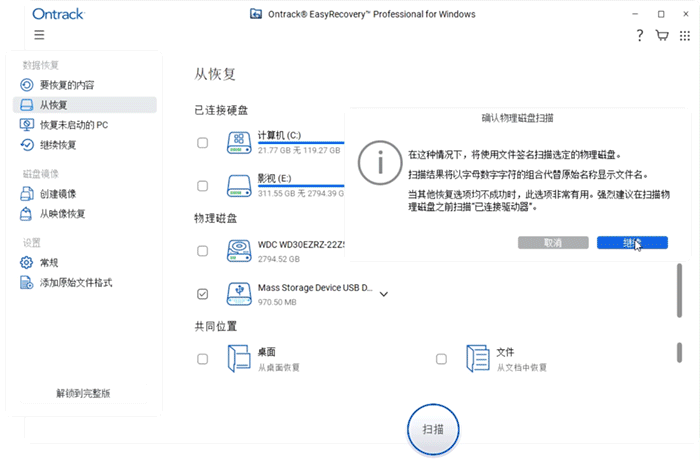
Task: Check the 文件 location checkbox
Action: coord(442,359)
